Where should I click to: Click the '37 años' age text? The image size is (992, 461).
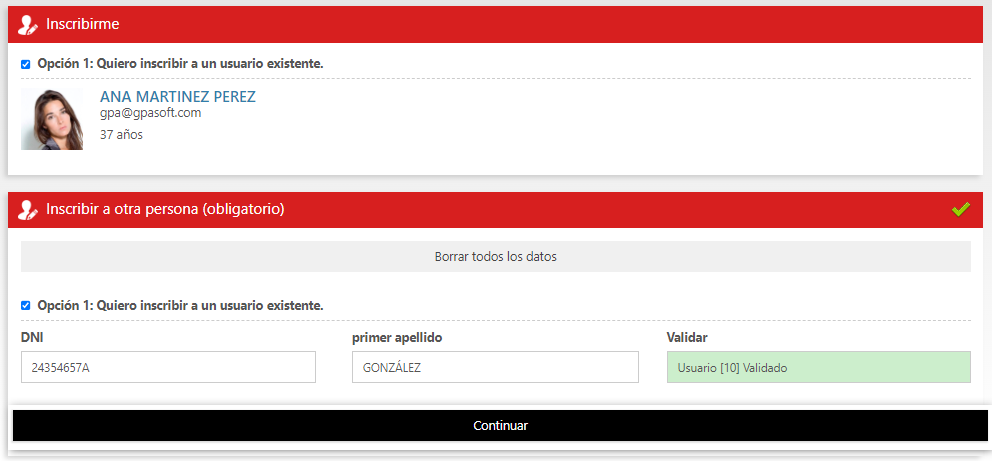121,134
